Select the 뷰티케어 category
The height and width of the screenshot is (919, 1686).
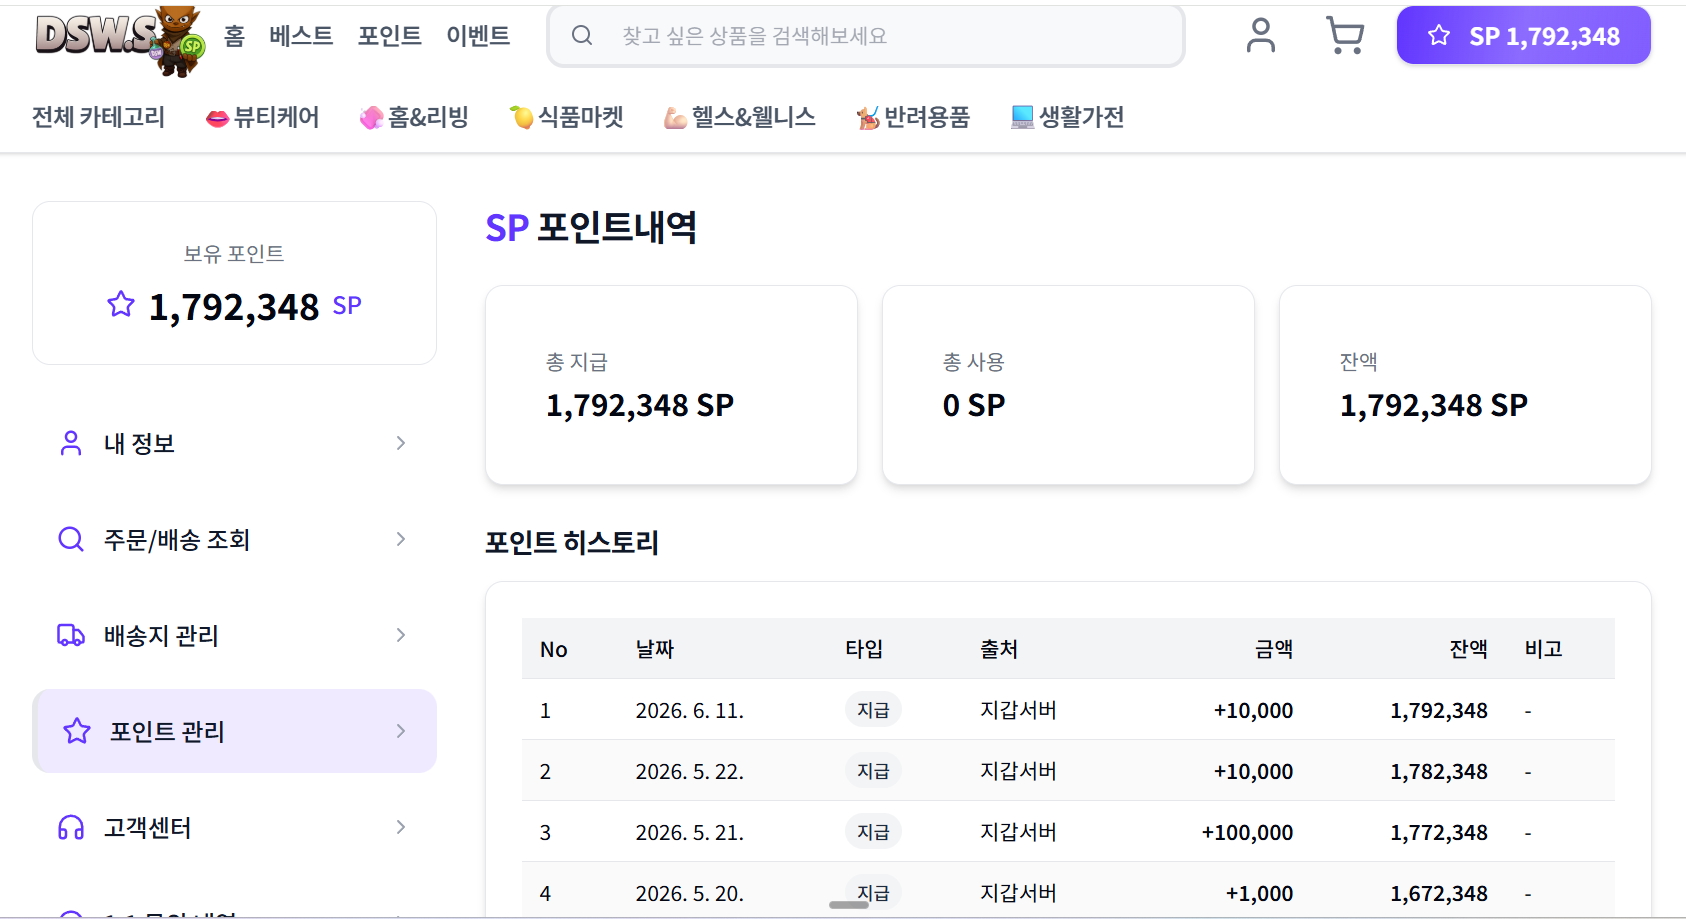262,117
